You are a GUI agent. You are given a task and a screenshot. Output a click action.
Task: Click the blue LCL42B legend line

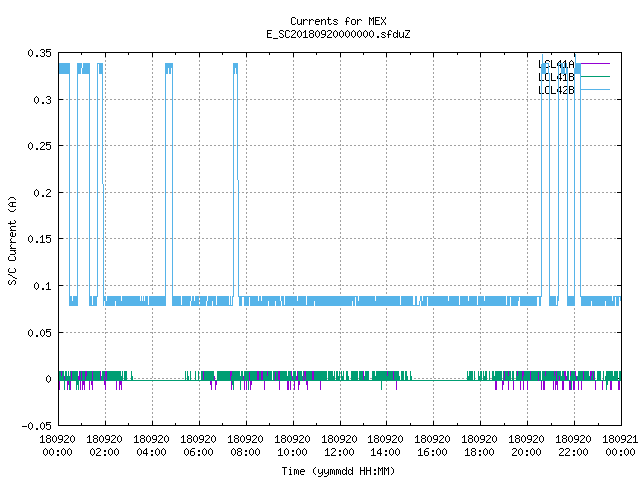tap(595, 89)
